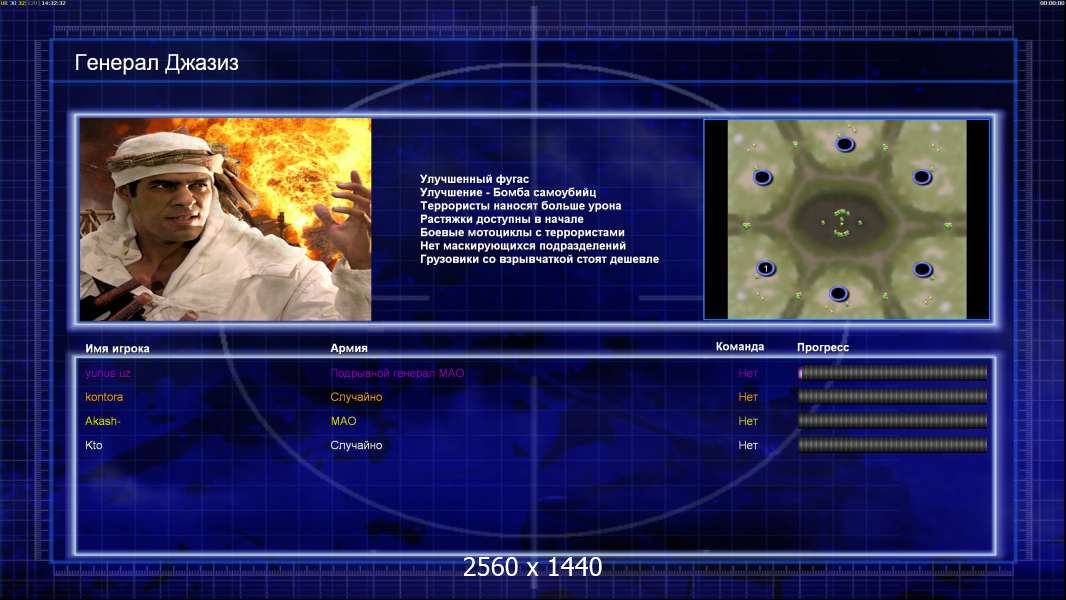Click the 'Армия' column header

click(x=349, y=348)
